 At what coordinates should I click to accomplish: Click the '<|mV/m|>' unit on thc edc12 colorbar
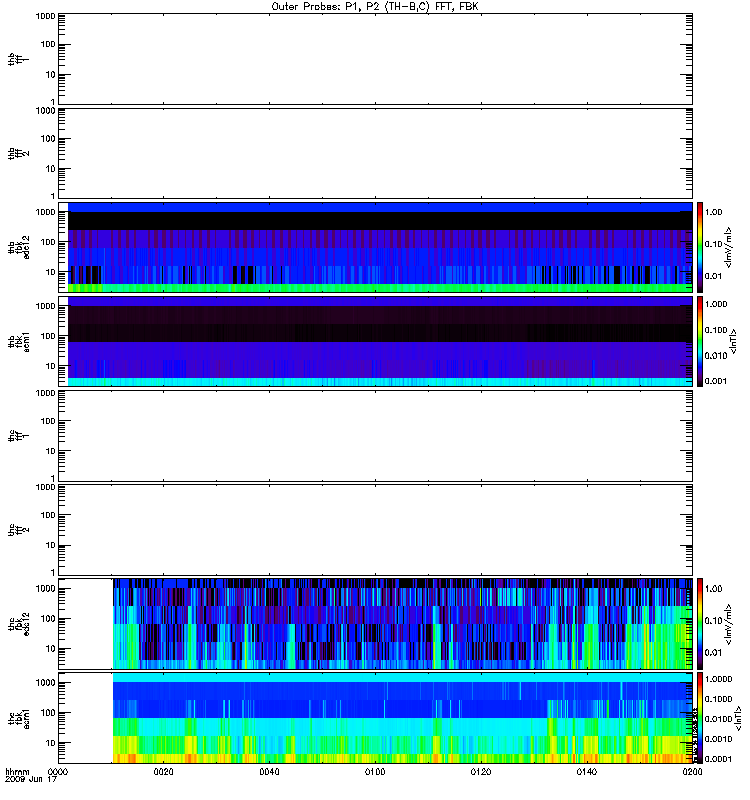click(x=729, y=624)
